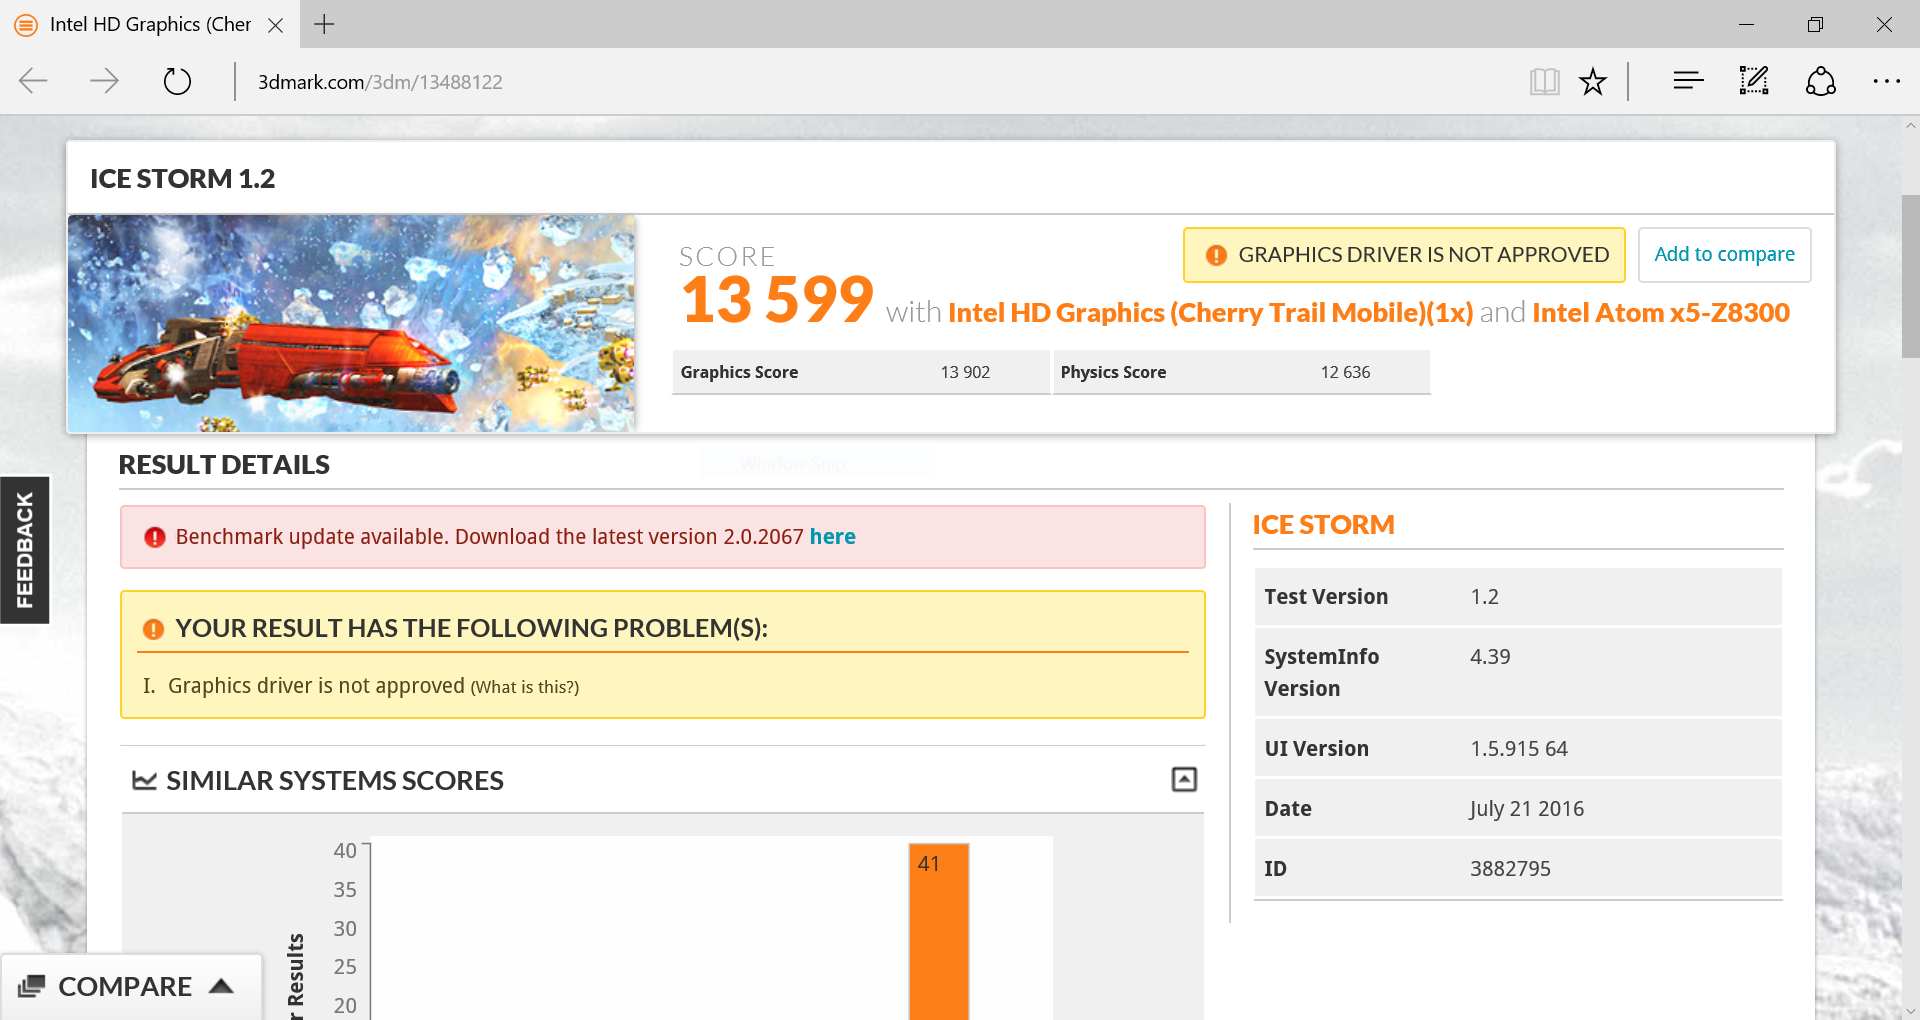Image resolution: width=1920 pixels, height=1020 pixels.
Task: Open reading view for this page
Action: pyautogui.click(x=1544, y=81)
